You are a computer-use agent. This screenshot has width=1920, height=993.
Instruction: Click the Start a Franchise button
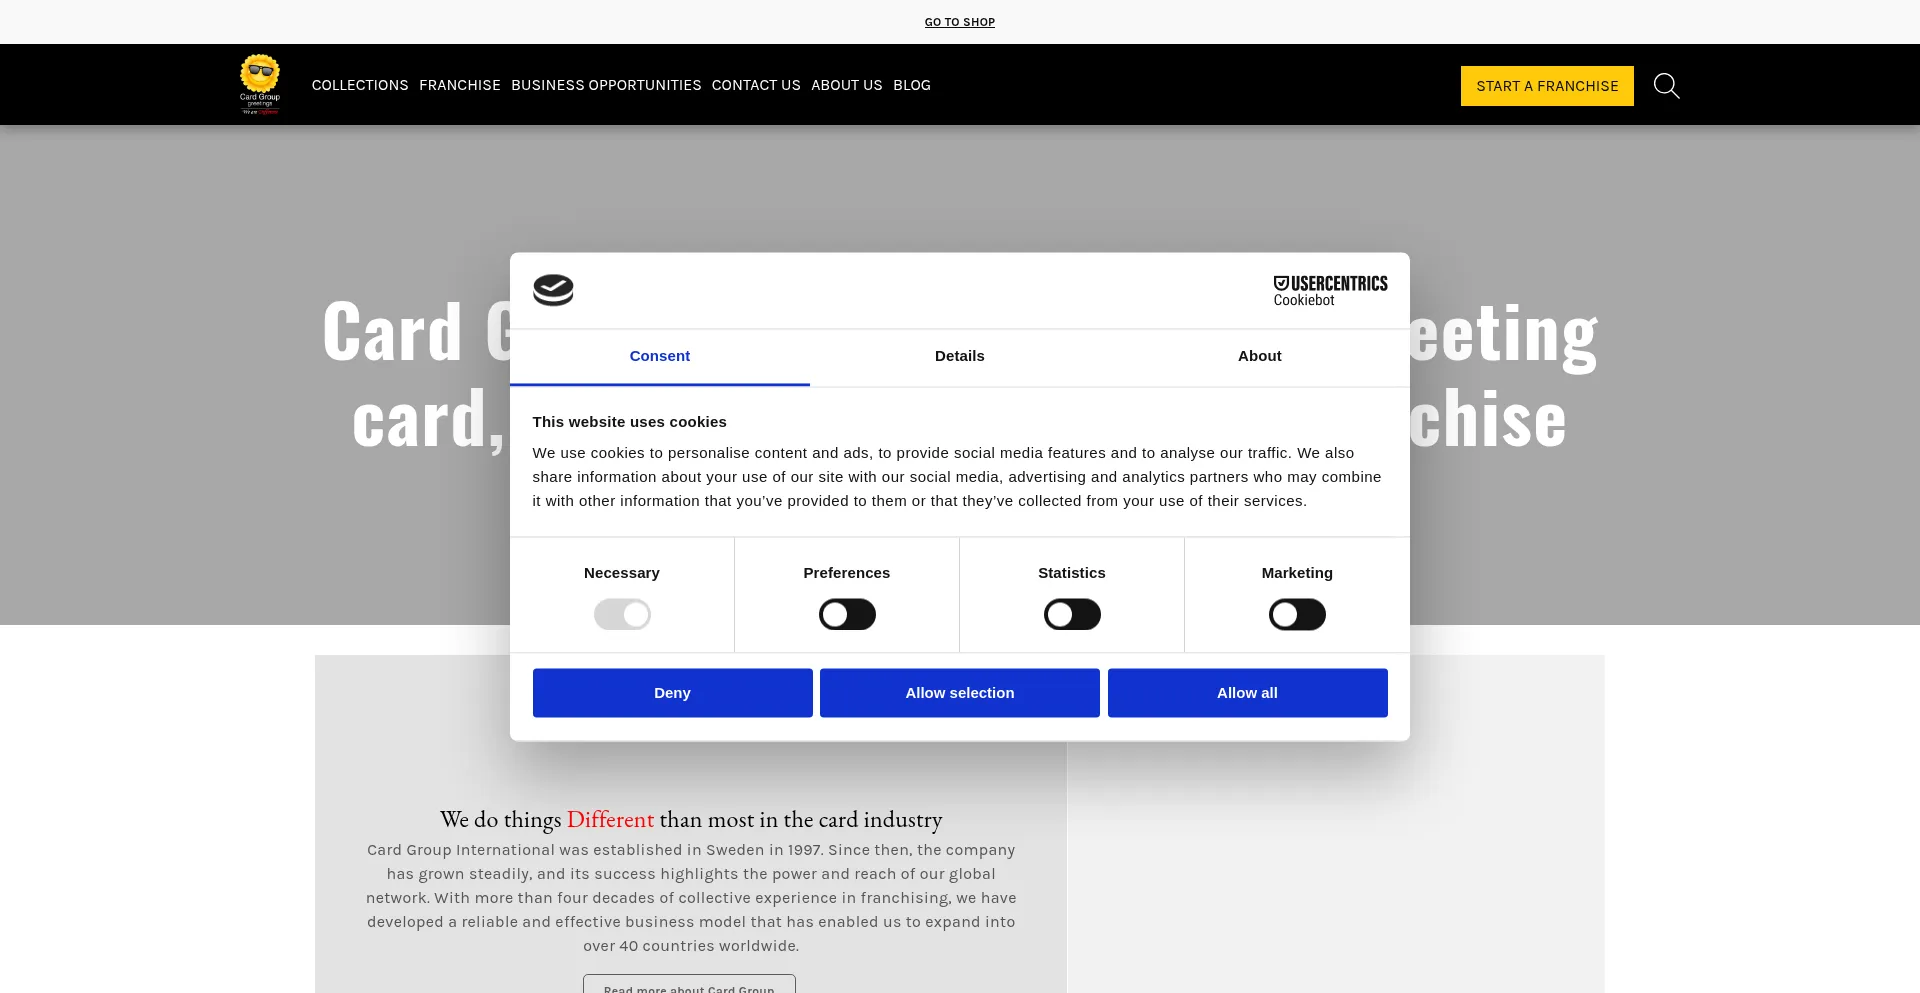[1547, 86]
